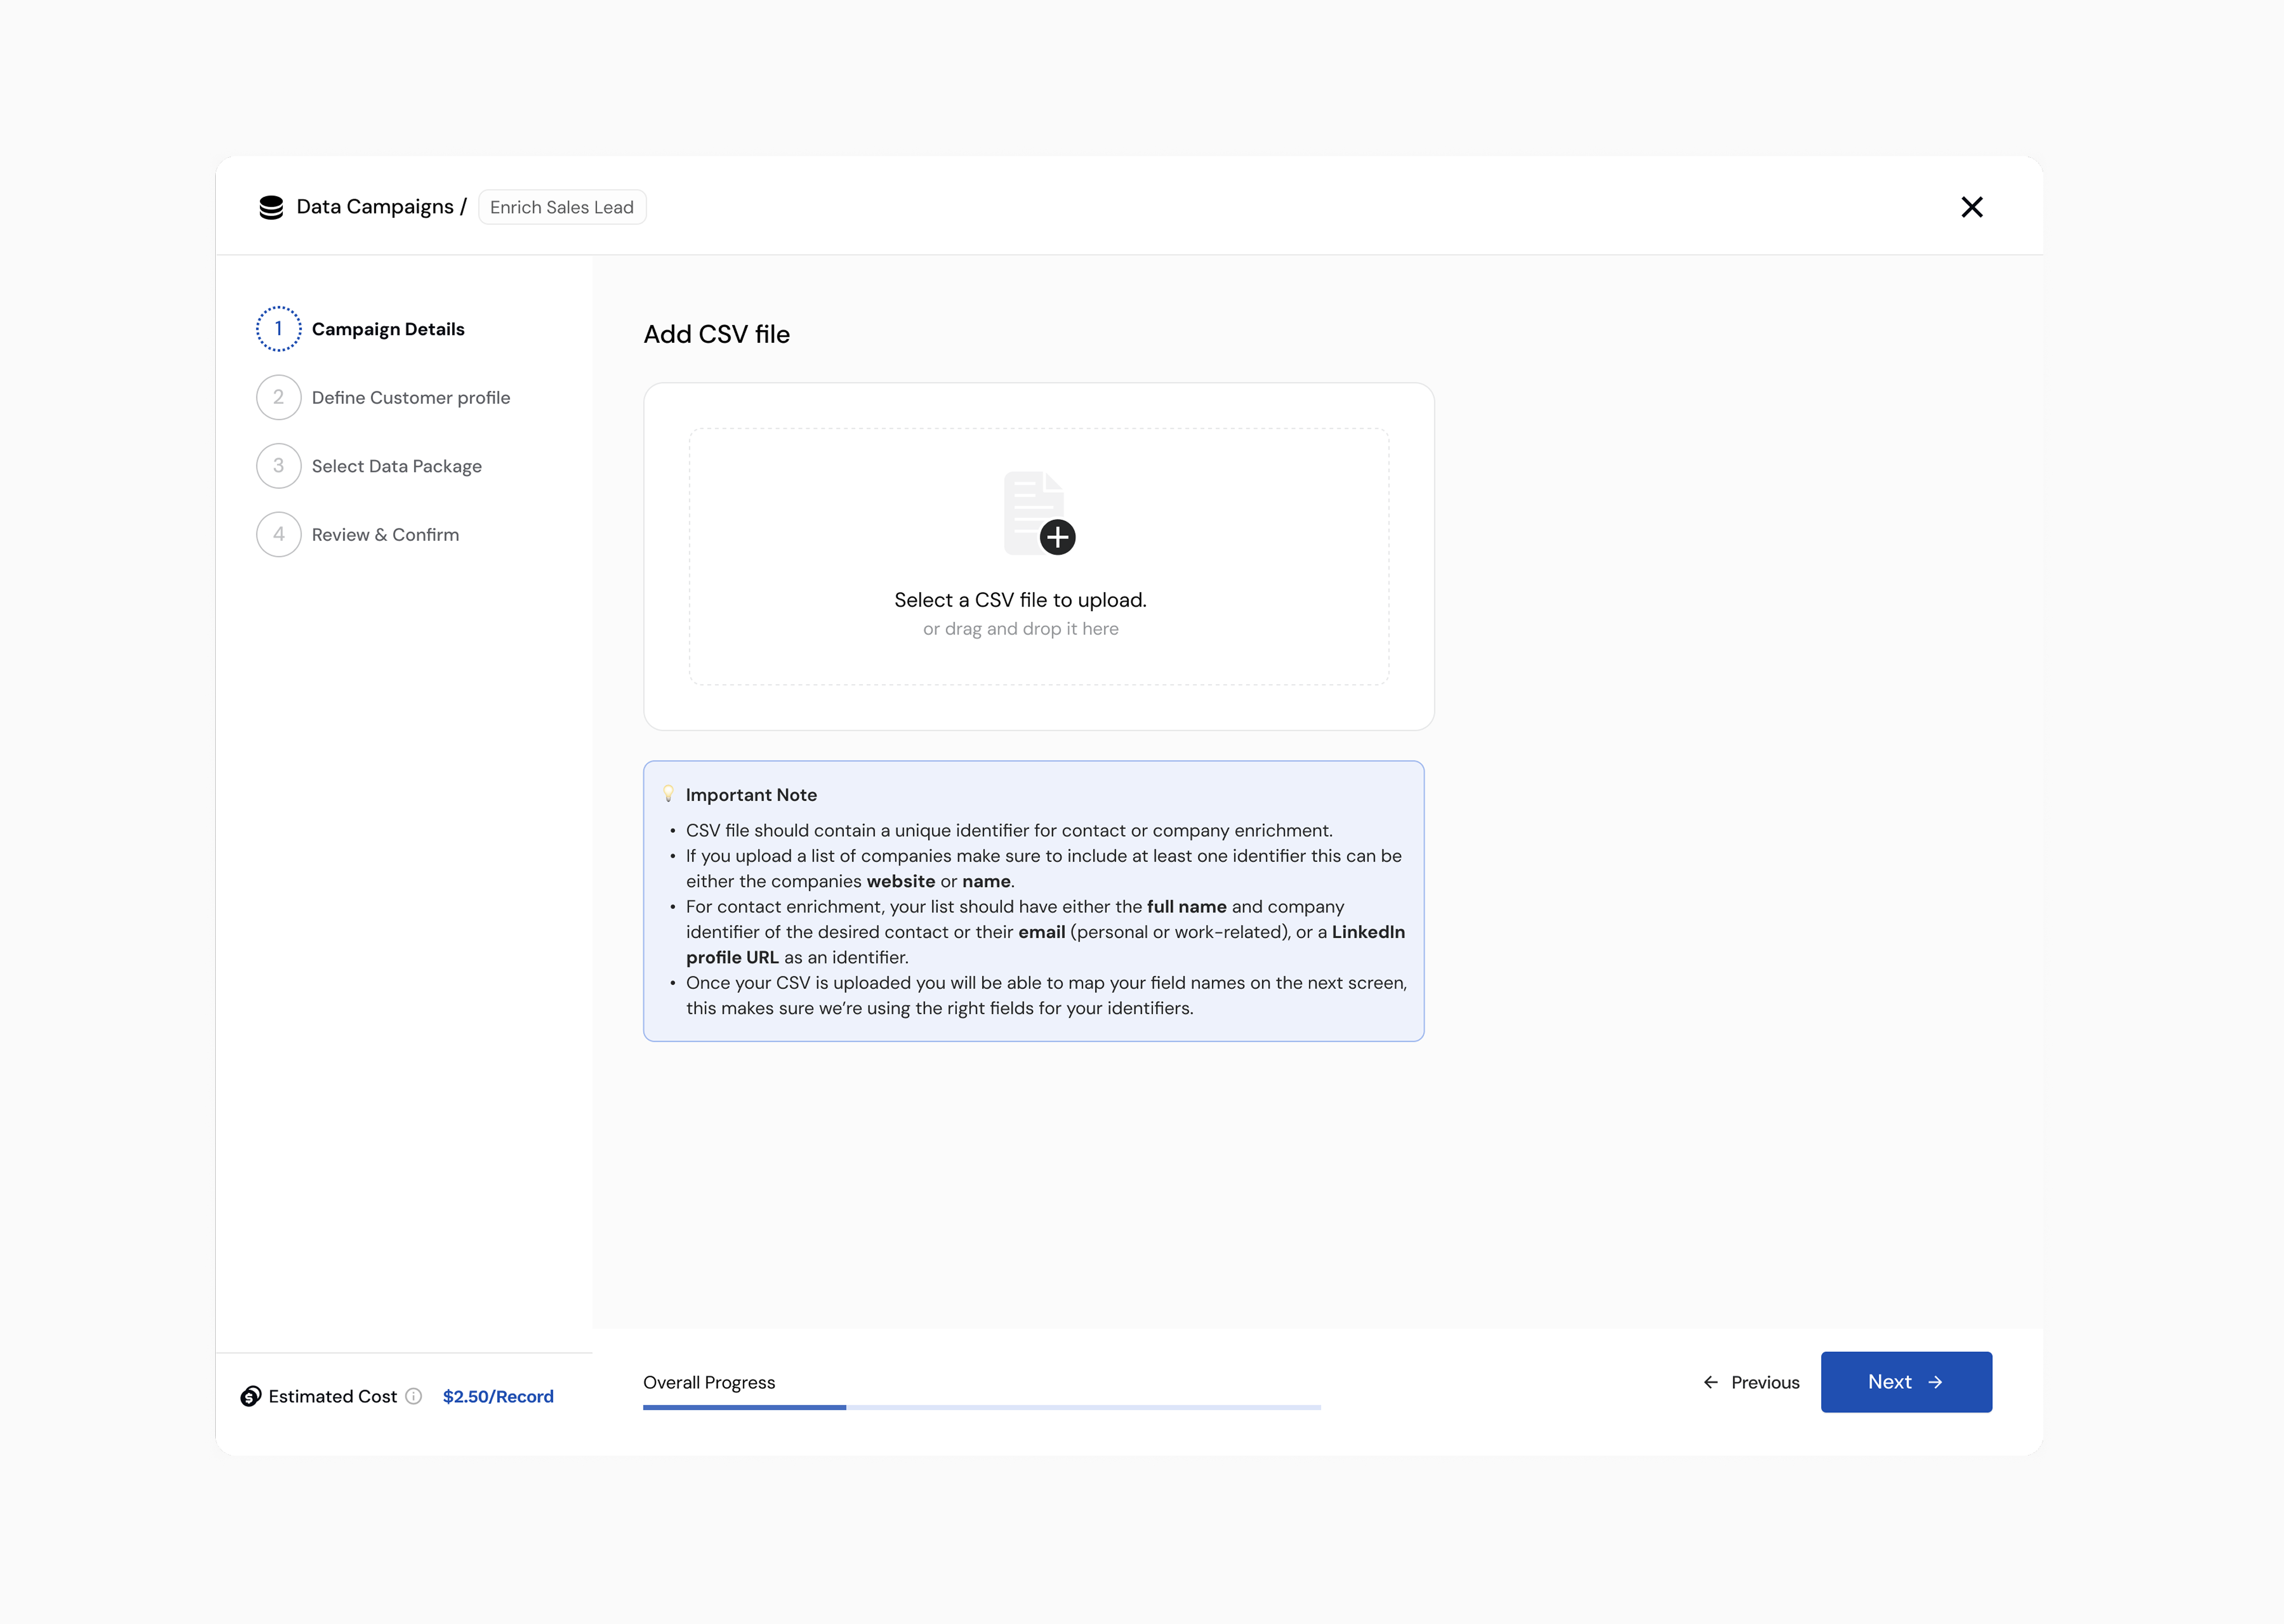Click the lightbulb icon in Important Note
This screenshot has width=2284, height=1624.
click(x=668, y=794)
